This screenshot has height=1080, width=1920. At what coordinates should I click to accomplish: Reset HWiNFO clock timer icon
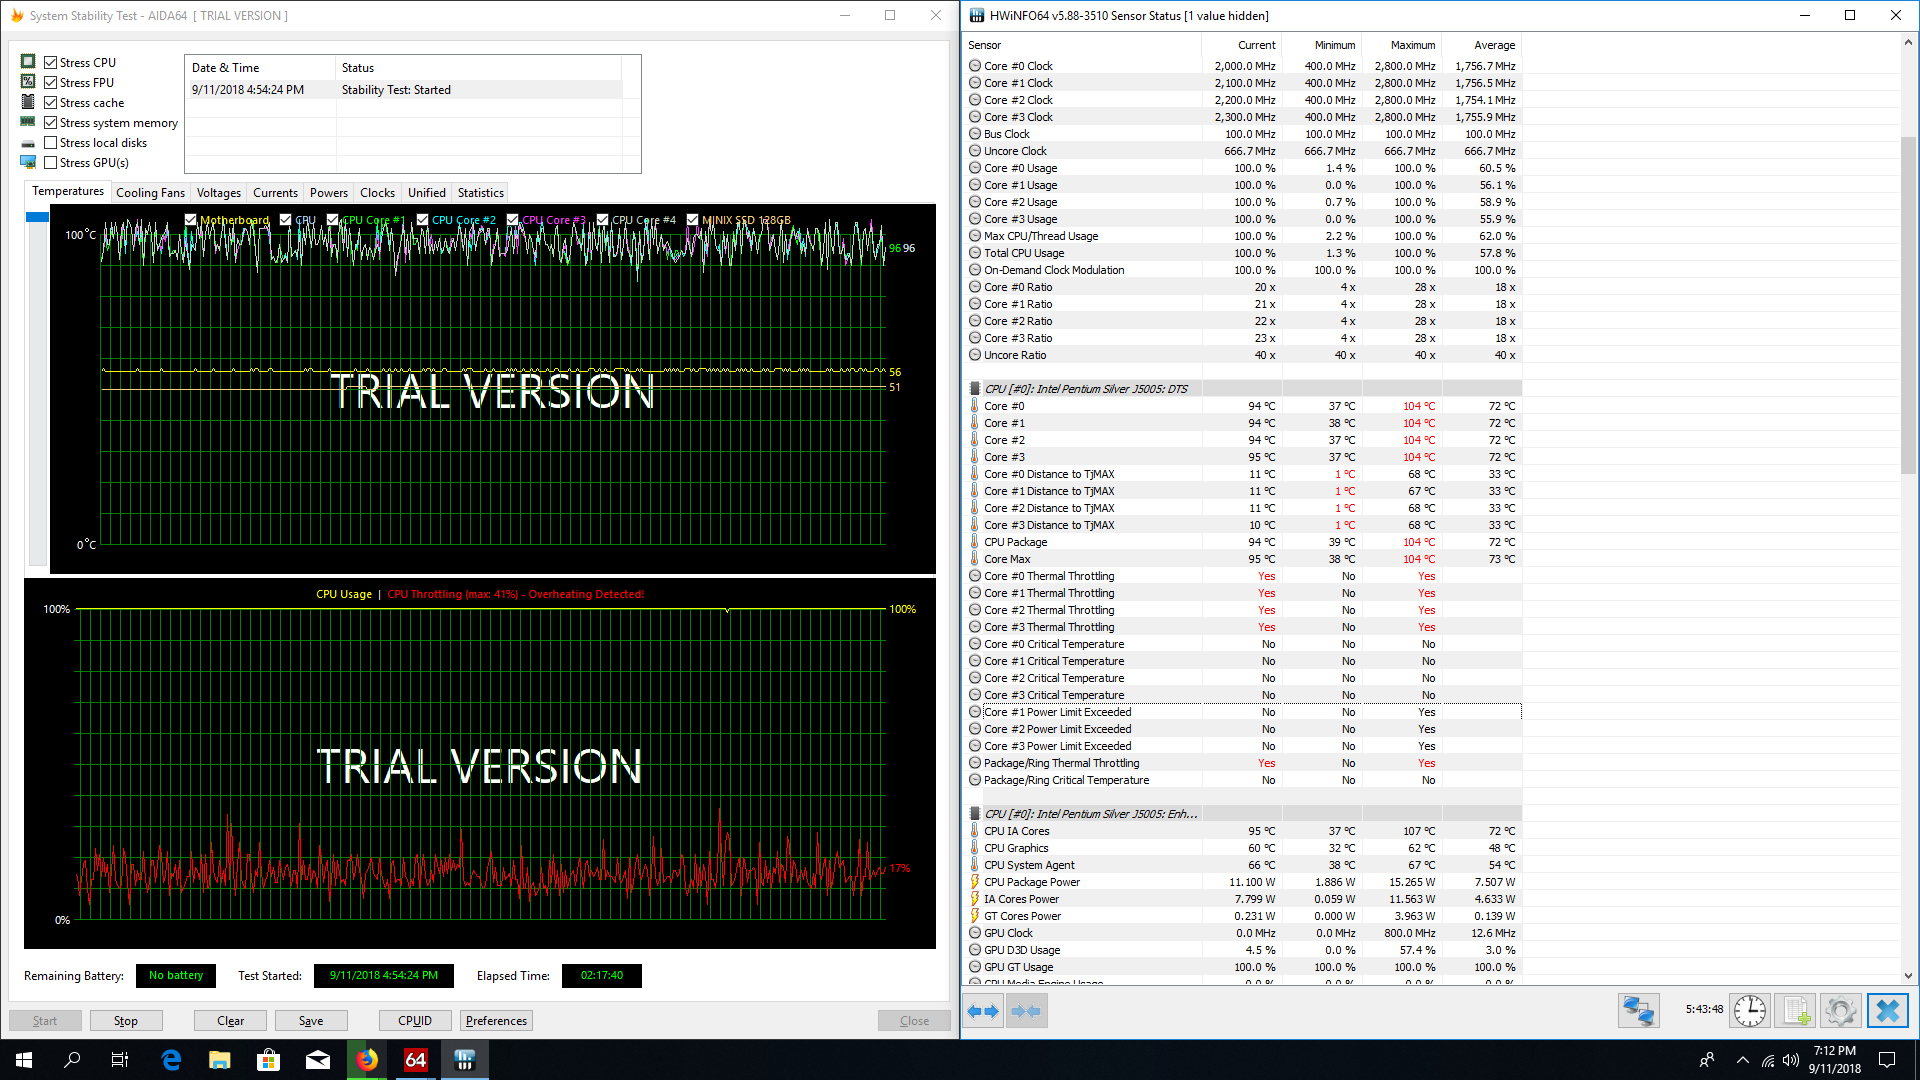click(1749, 1011)
